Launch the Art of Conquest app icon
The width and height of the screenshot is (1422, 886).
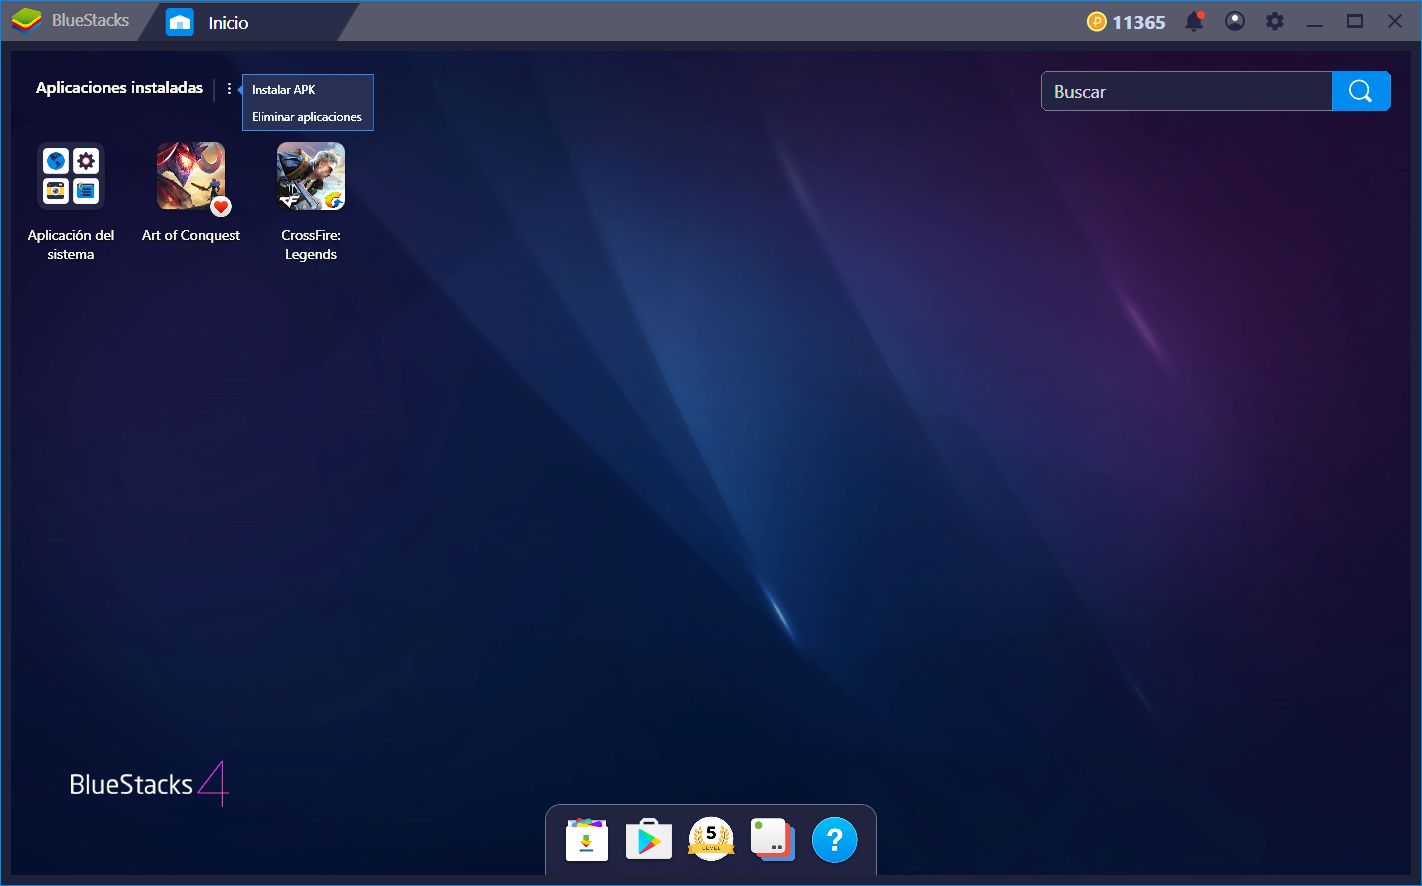click(x=191, y=176)
